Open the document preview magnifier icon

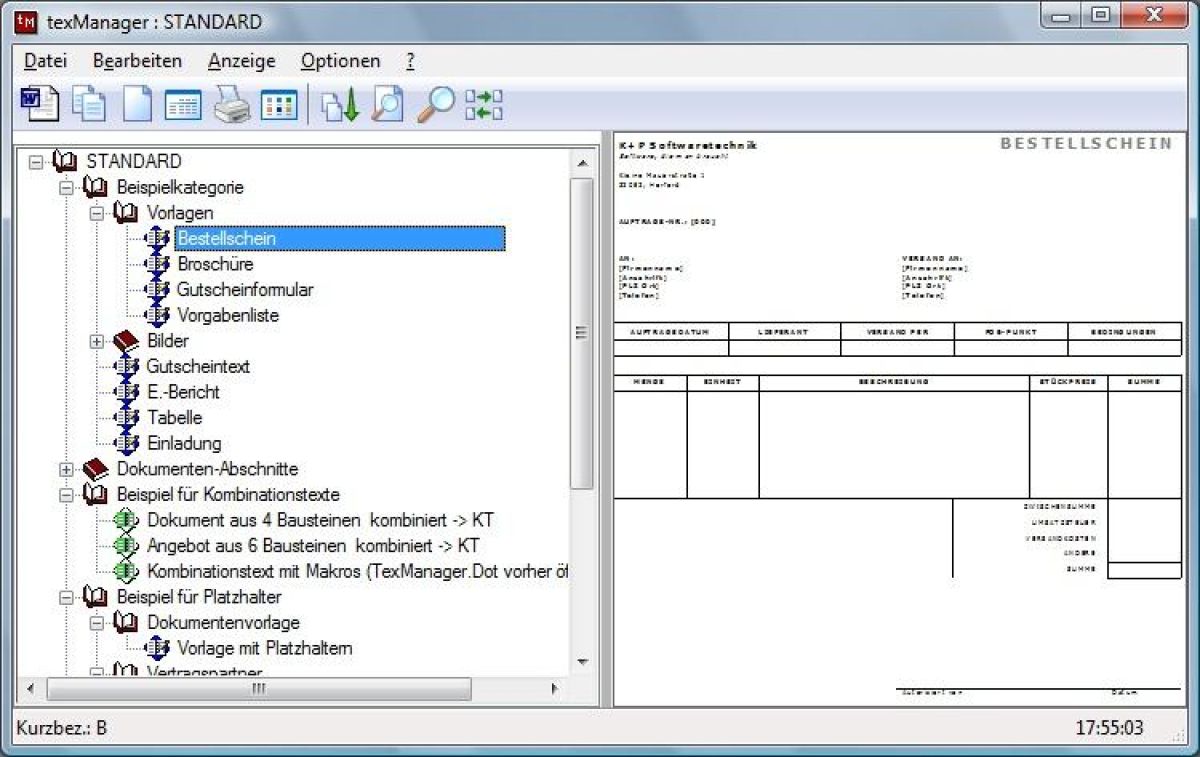click(x=389, y=103)
